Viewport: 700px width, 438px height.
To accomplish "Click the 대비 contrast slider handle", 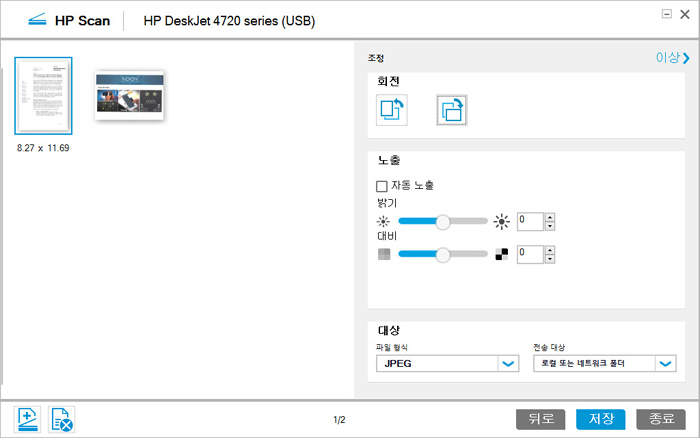I will (443, 254).
